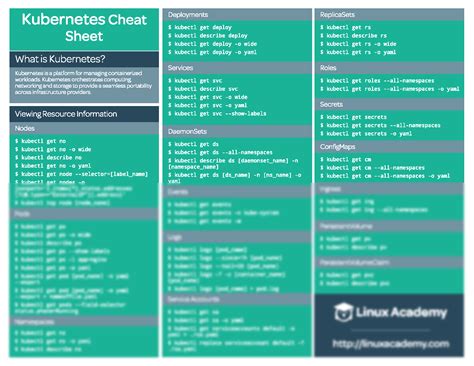Image resolution: width=474 pixels, height=366 pixels.
Task: Click the 'kubectl get rs -o yaml' line
Action: click(x=358, y=52)
